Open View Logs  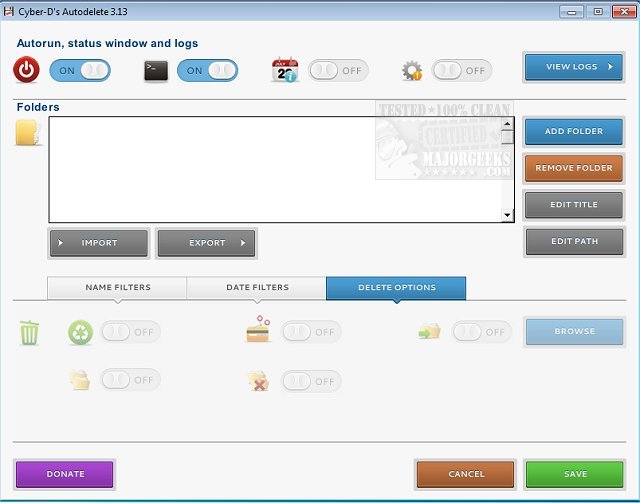[573, 67]
